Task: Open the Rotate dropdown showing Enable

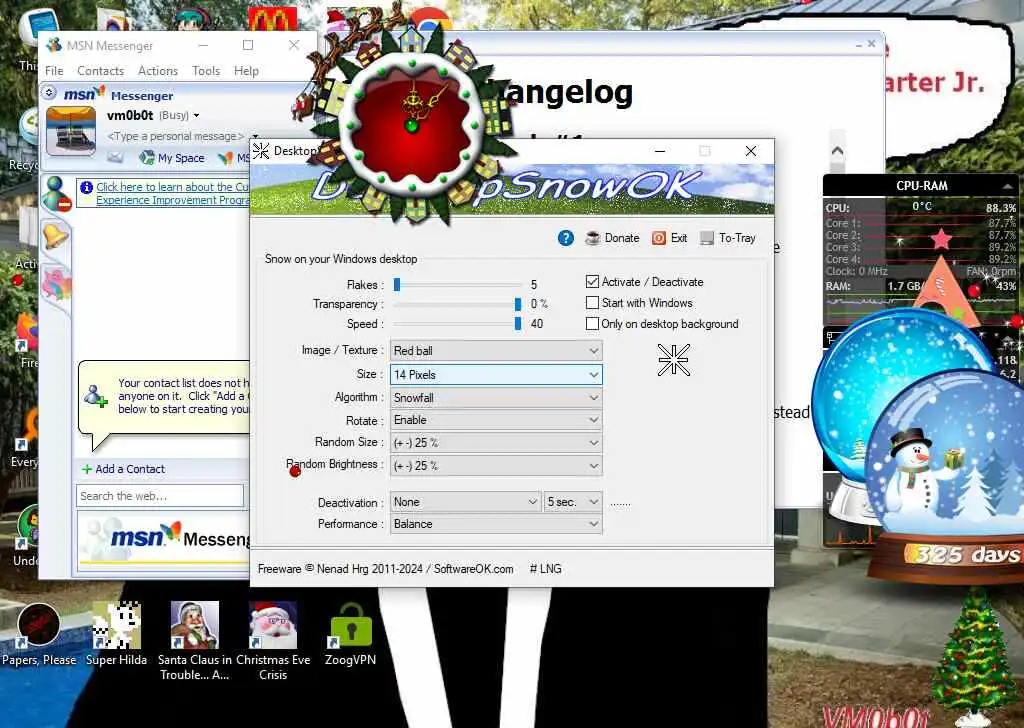Action: click(x=496, y=420)
